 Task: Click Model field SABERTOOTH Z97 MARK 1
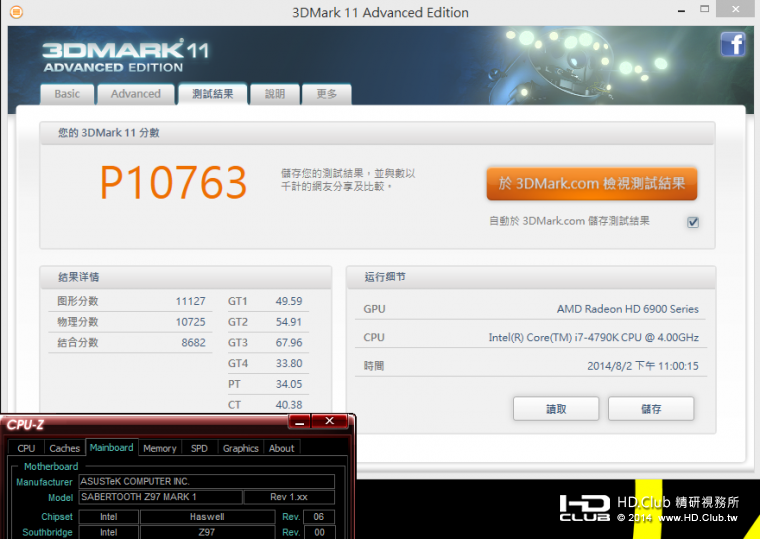coord(160,497)
